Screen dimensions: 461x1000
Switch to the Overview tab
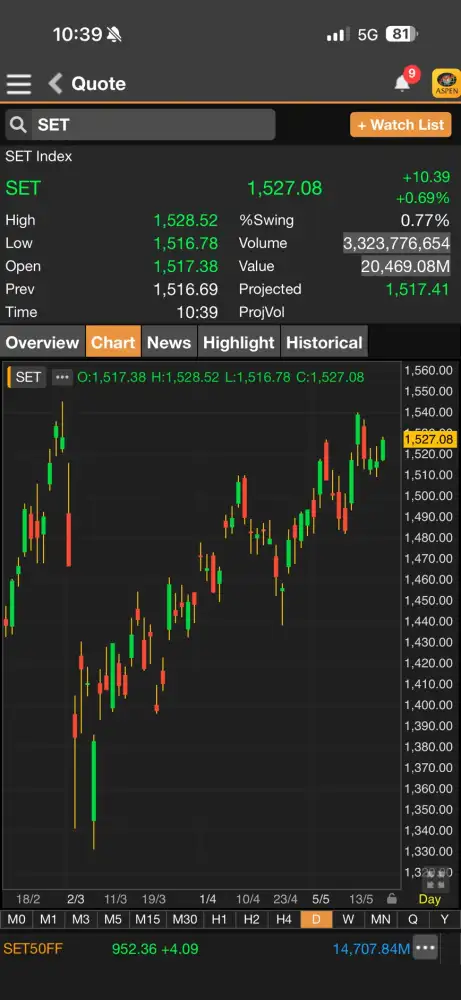pos(42,342)
